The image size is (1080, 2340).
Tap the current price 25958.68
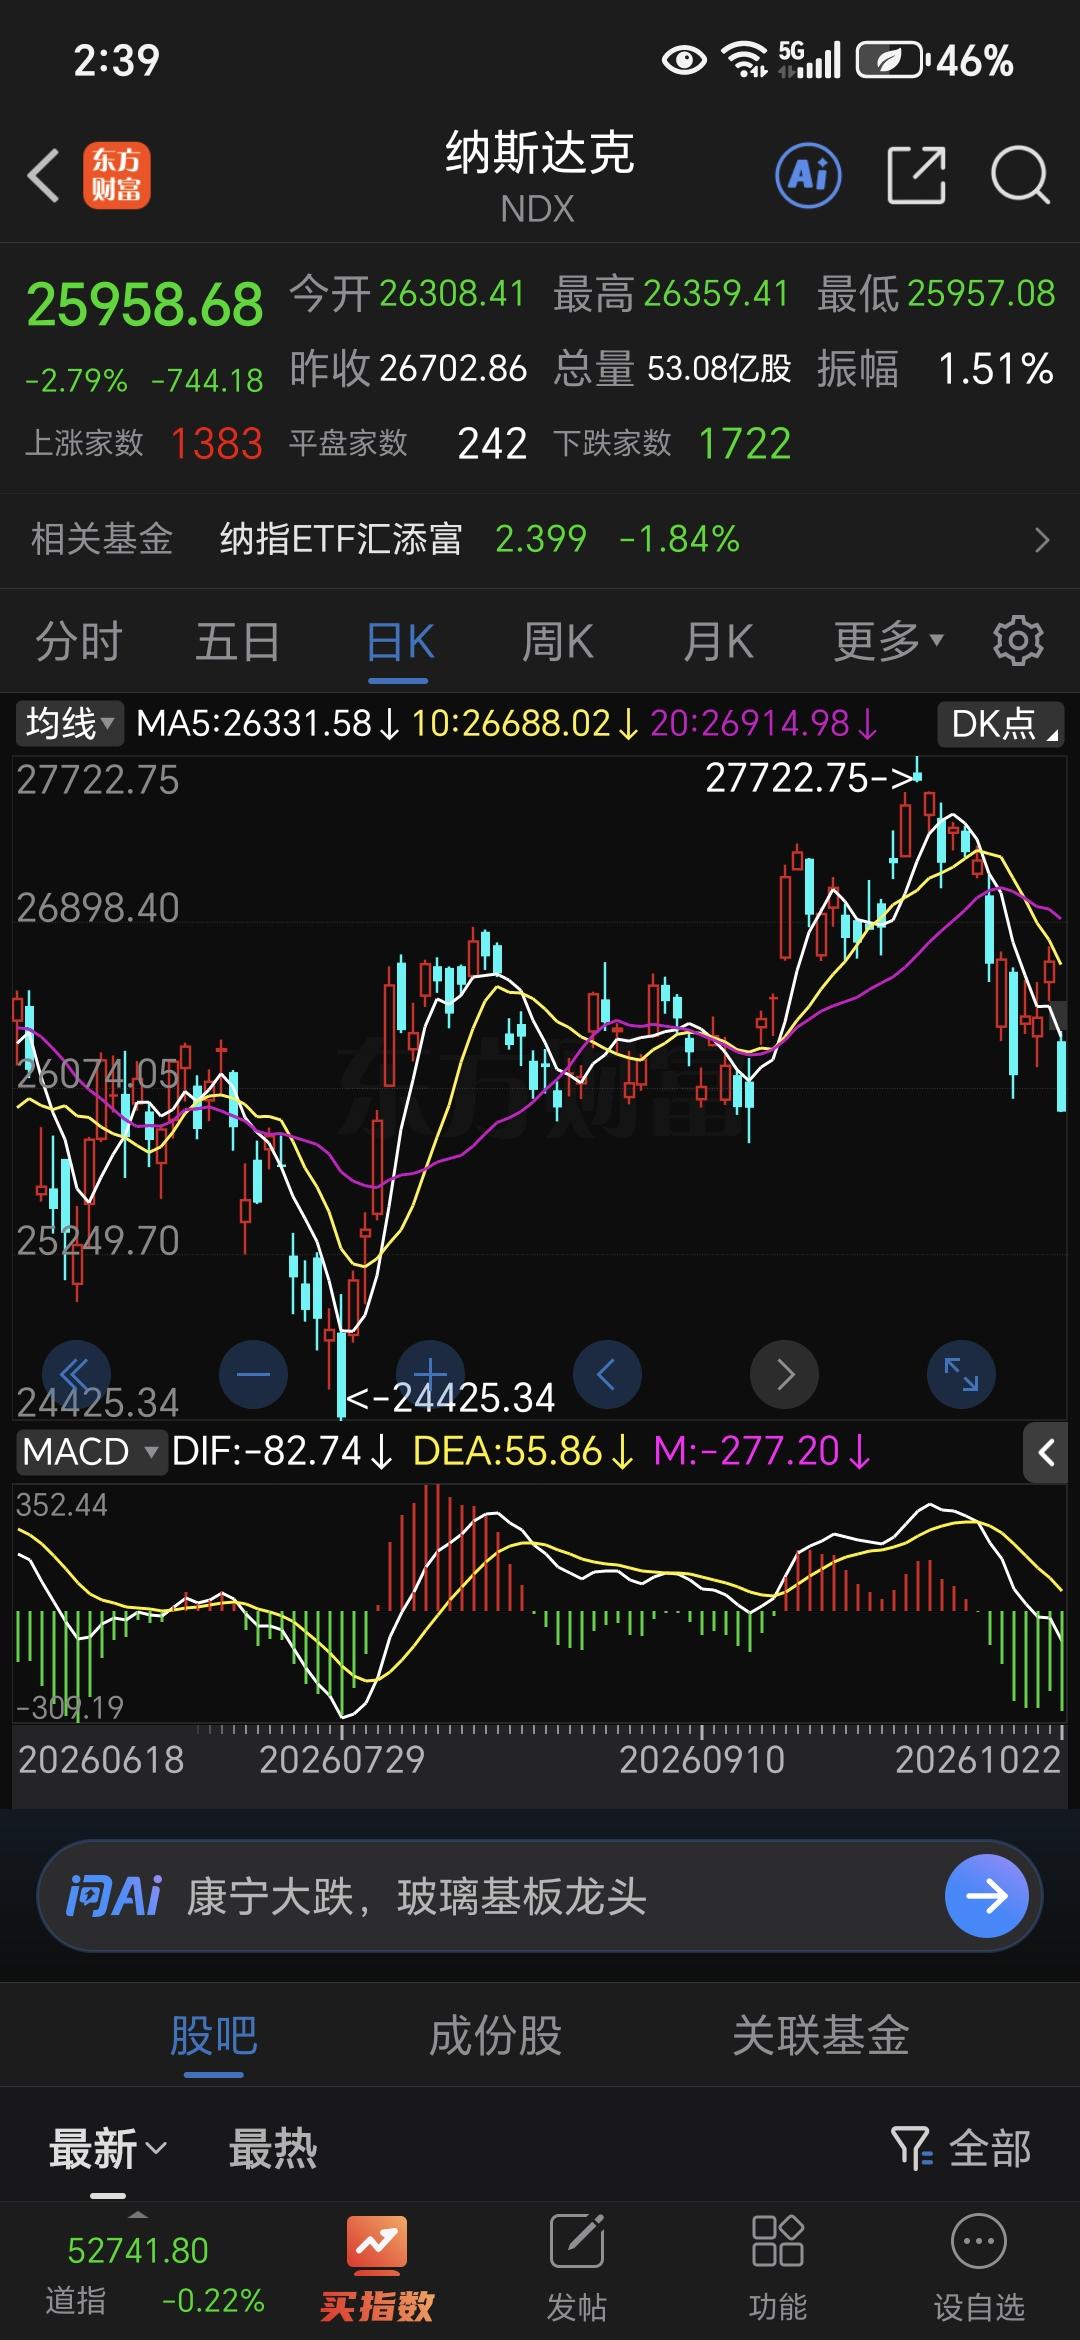pos(145,305)
